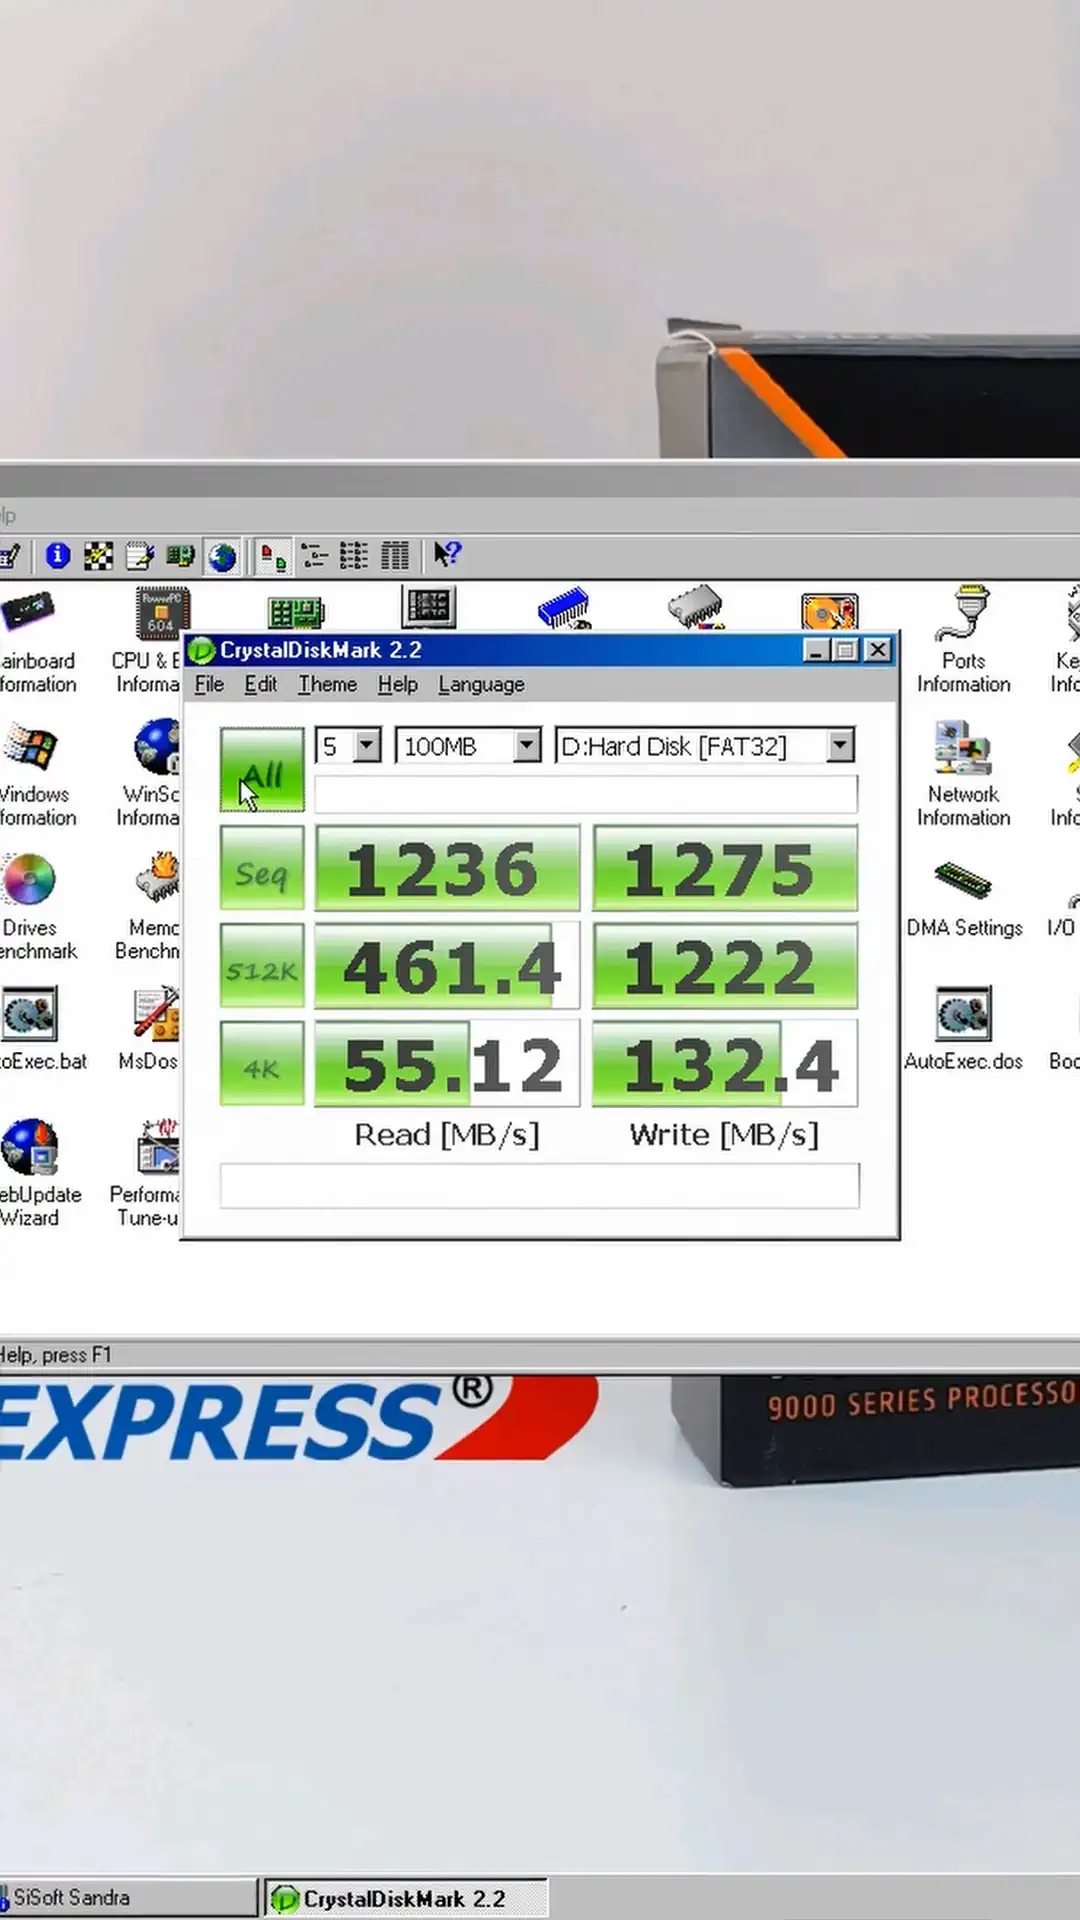
Task: Select CrystalDiskMark 2.2 taskbar button
Action: [x=406, y=1898]
